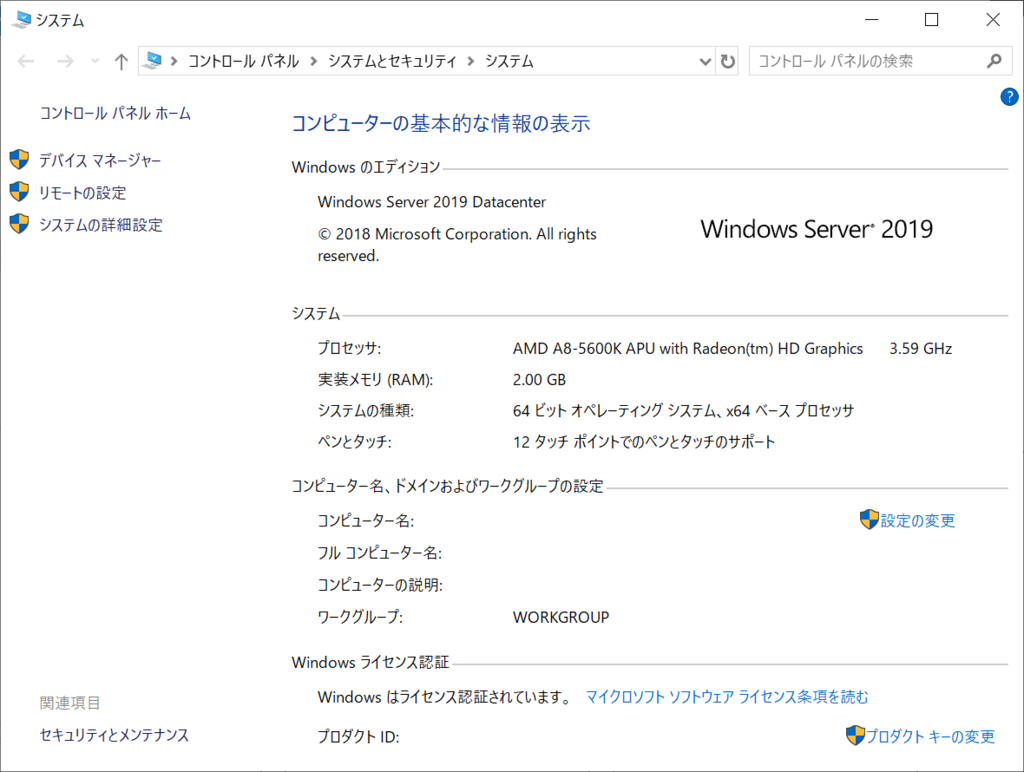Viewport: 1024px width, 772px height.
Task: Click shield icon next to 設定の変更
Action: 869,520
